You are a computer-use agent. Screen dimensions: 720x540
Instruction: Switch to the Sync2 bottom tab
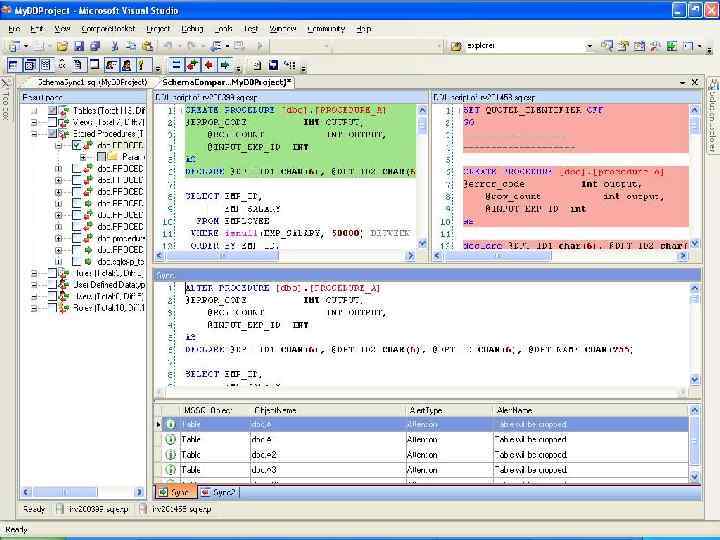[x=219, y=492]
